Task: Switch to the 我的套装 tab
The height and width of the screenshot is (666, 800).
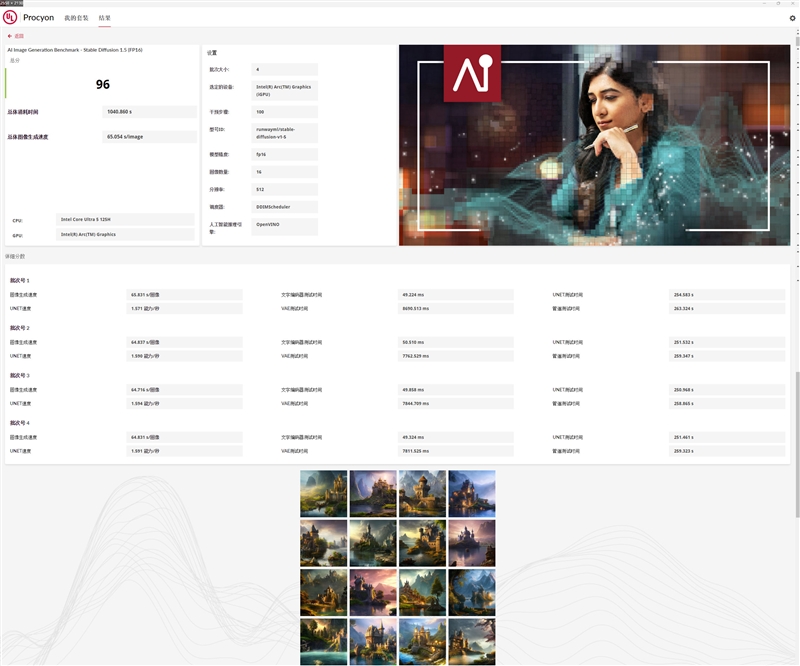Action: point(76,18)
